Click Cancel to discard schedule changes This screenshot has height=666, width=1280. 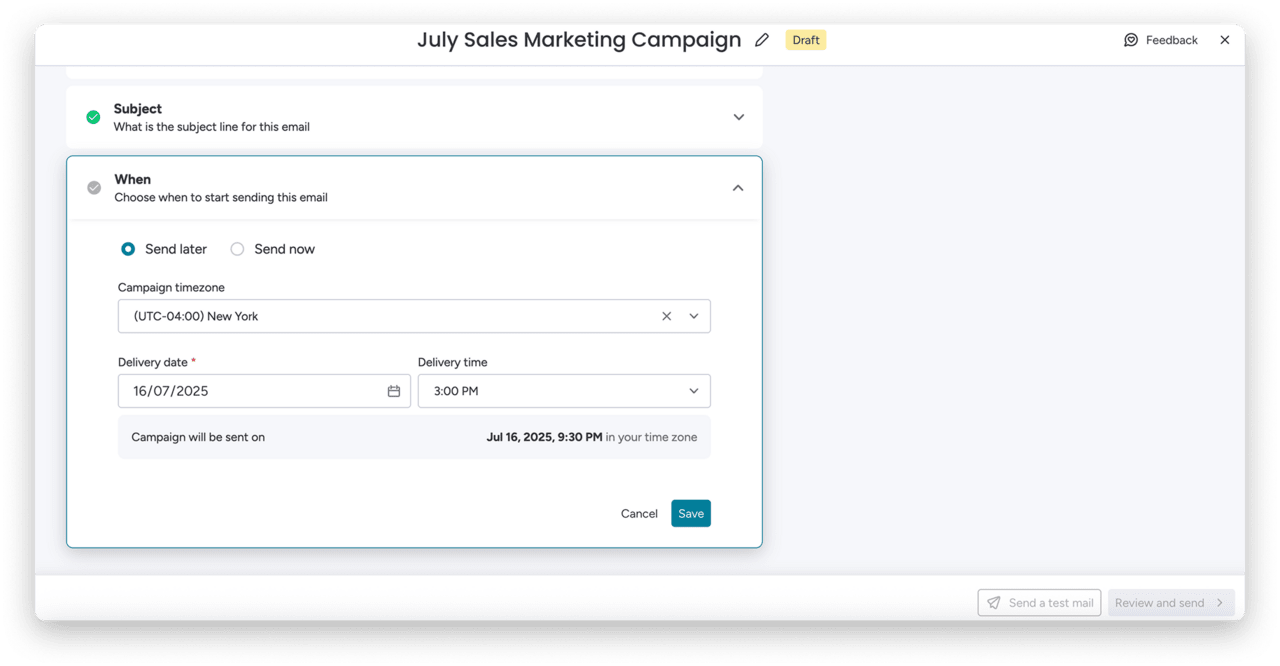coord(639,513)
